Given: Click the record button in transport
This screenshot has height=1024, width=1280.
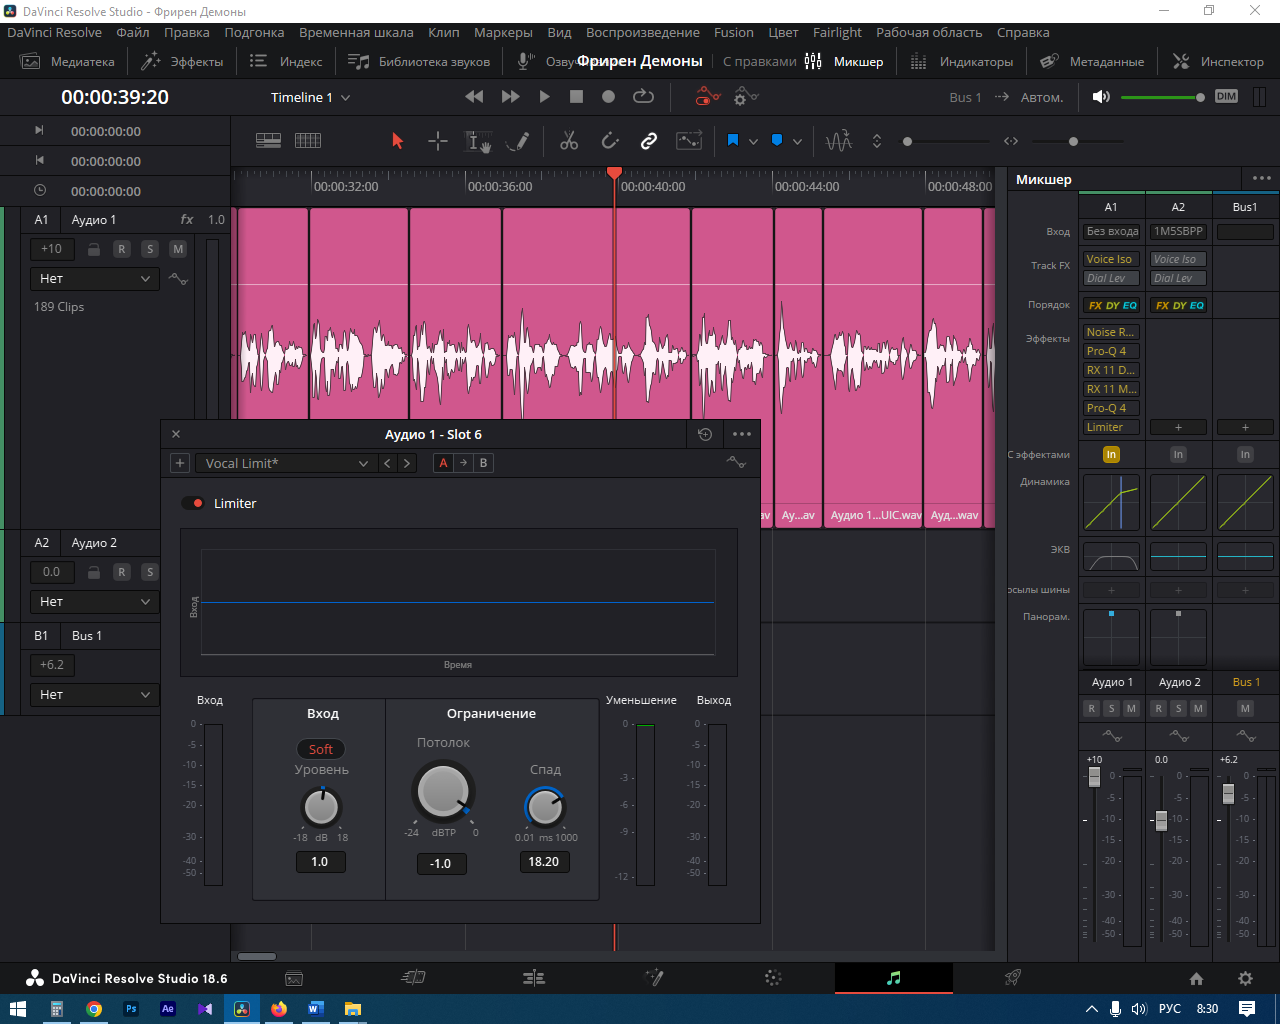Looking at the screenshot, I should click(608, 97).
